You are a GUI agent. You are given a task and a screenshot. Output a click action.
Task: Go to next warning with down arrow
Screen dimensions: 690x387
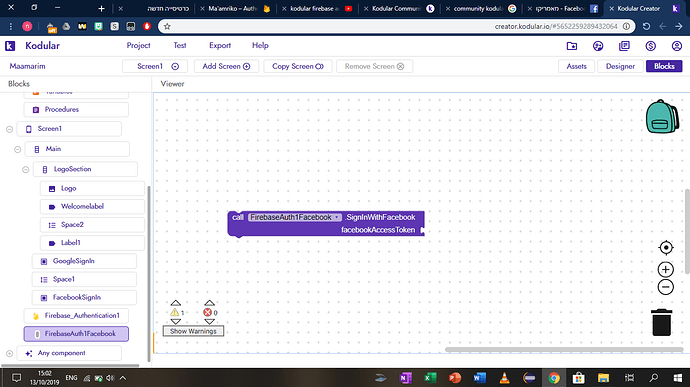[176, 321]
